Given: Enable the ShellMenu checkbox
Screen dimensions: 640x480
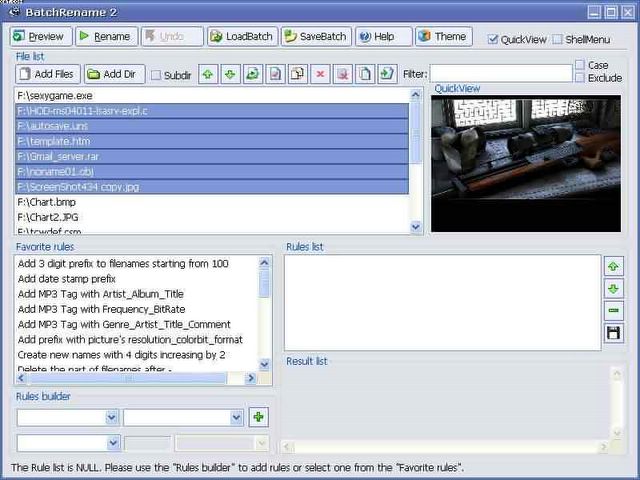Looking at the screenshot, I should (x=557, y=40).
